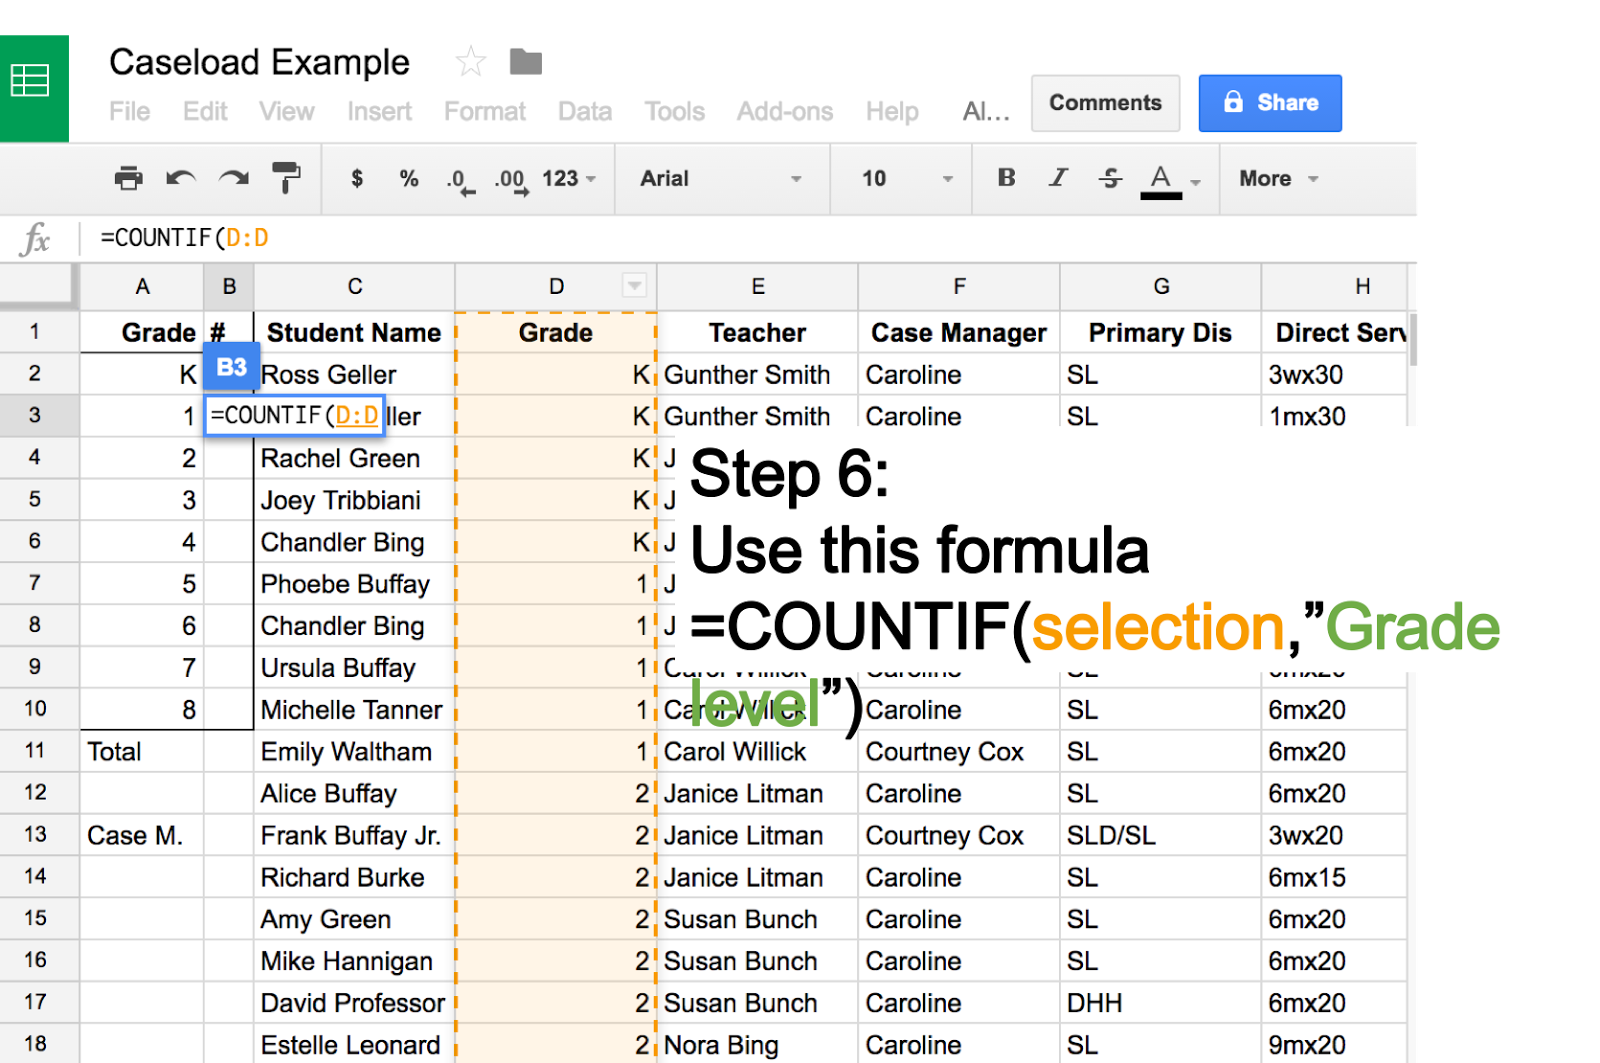
Task: Open the Data menu
Action: click(x=585, y=111)
